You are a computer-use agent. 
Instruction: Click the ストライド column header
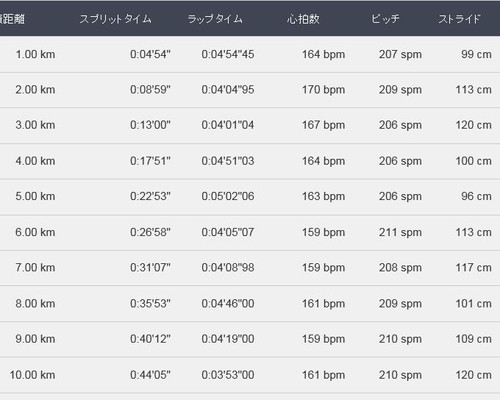click(x=459, y=19)
